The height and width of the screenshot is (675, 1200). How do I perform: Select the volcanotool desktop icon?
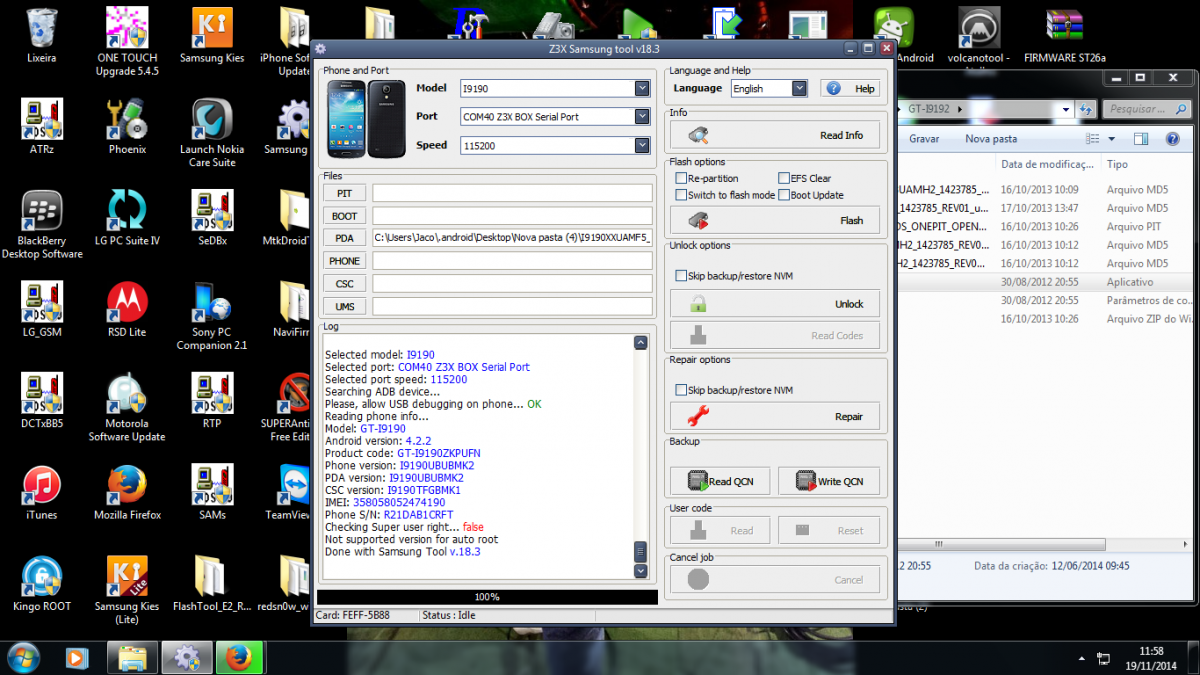point(980,35)
